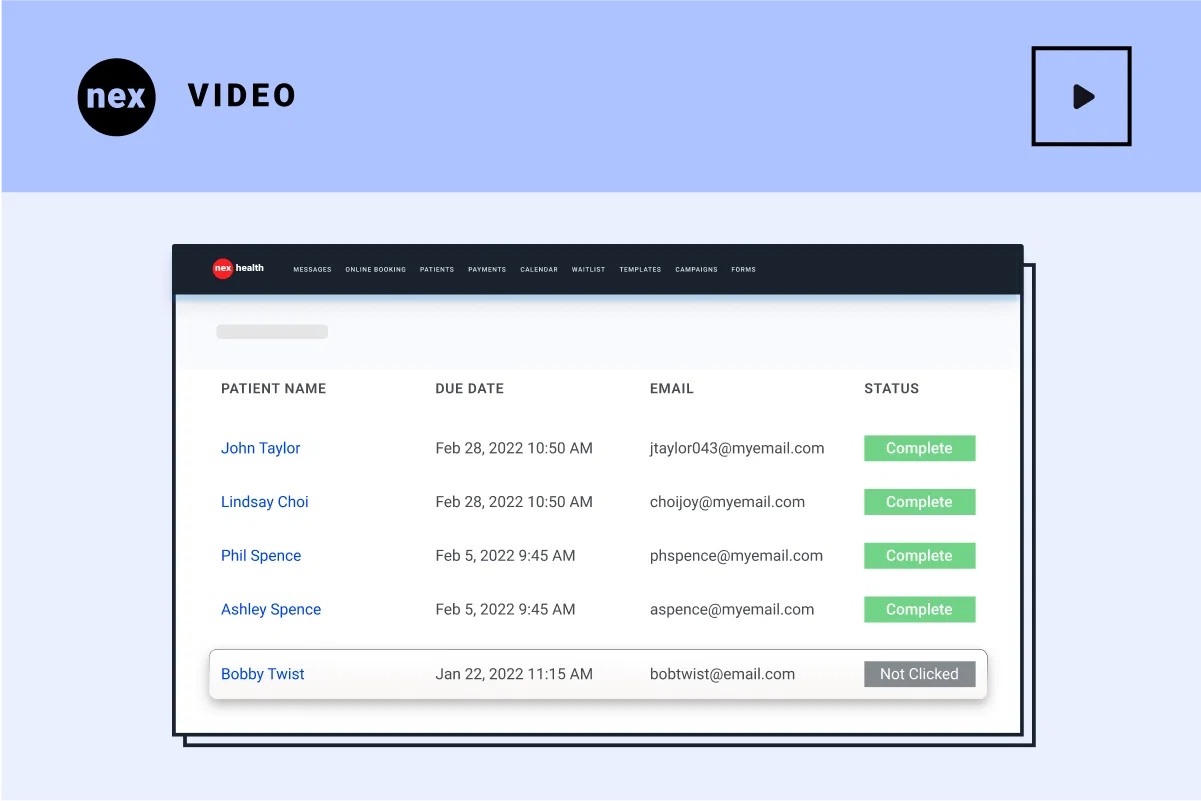Open the Calendar navigation item
Image resolution: width=1201 pixels, height=801 pixels.
[539, 270]
